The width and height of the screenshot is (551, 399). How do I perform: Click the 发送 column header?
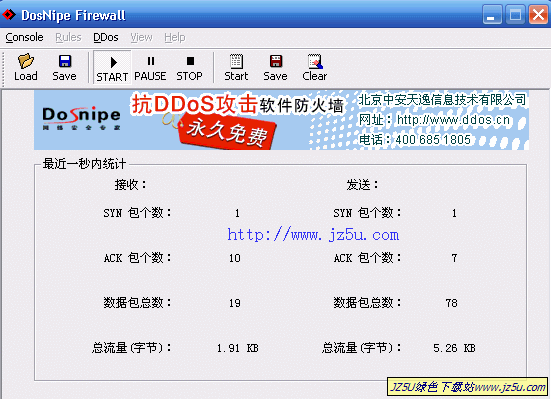[362, 185]
